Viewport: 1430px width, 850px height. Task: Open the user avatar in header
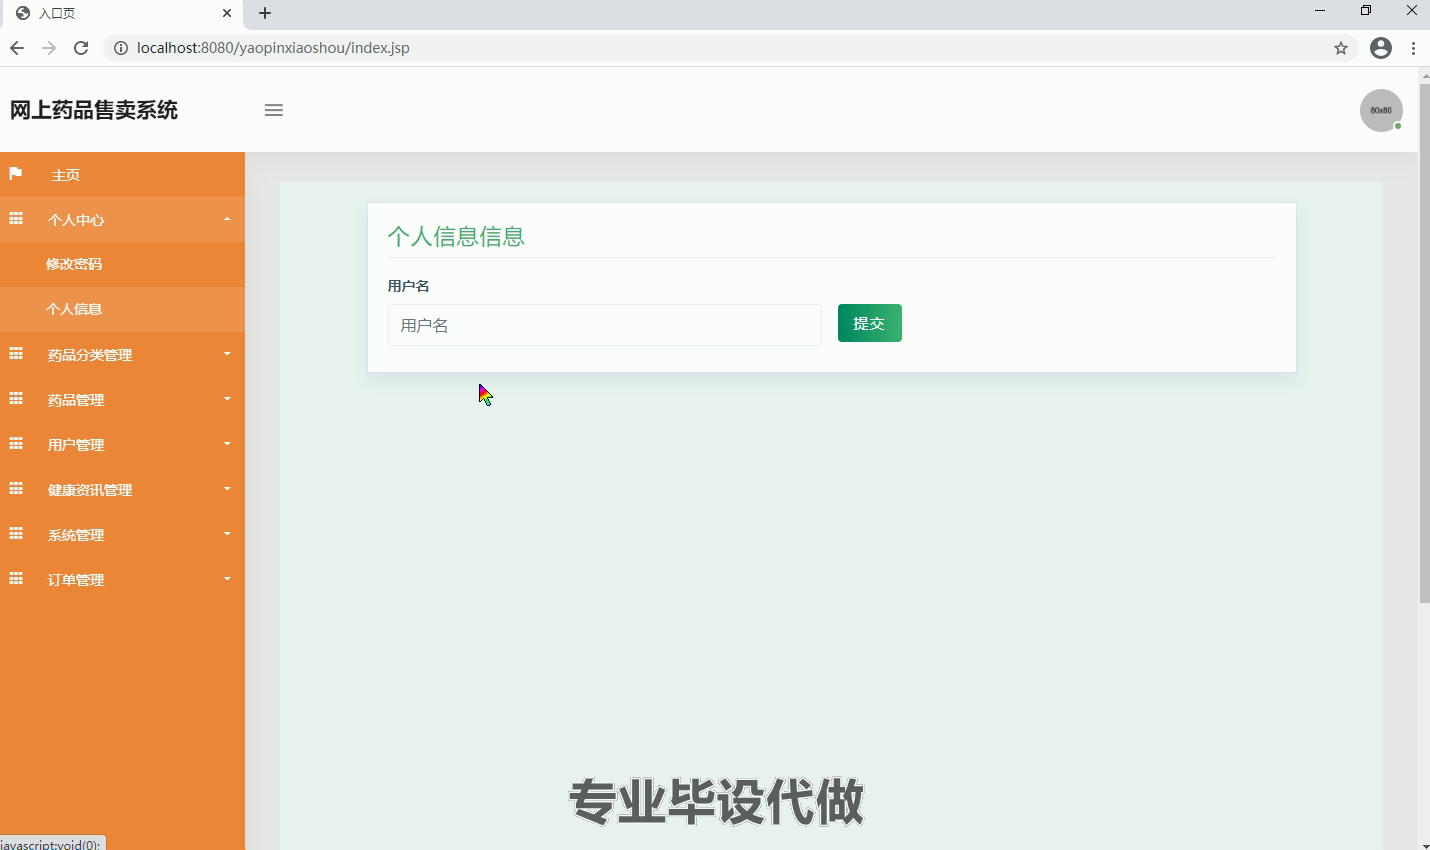click(x=1381, y=110)
